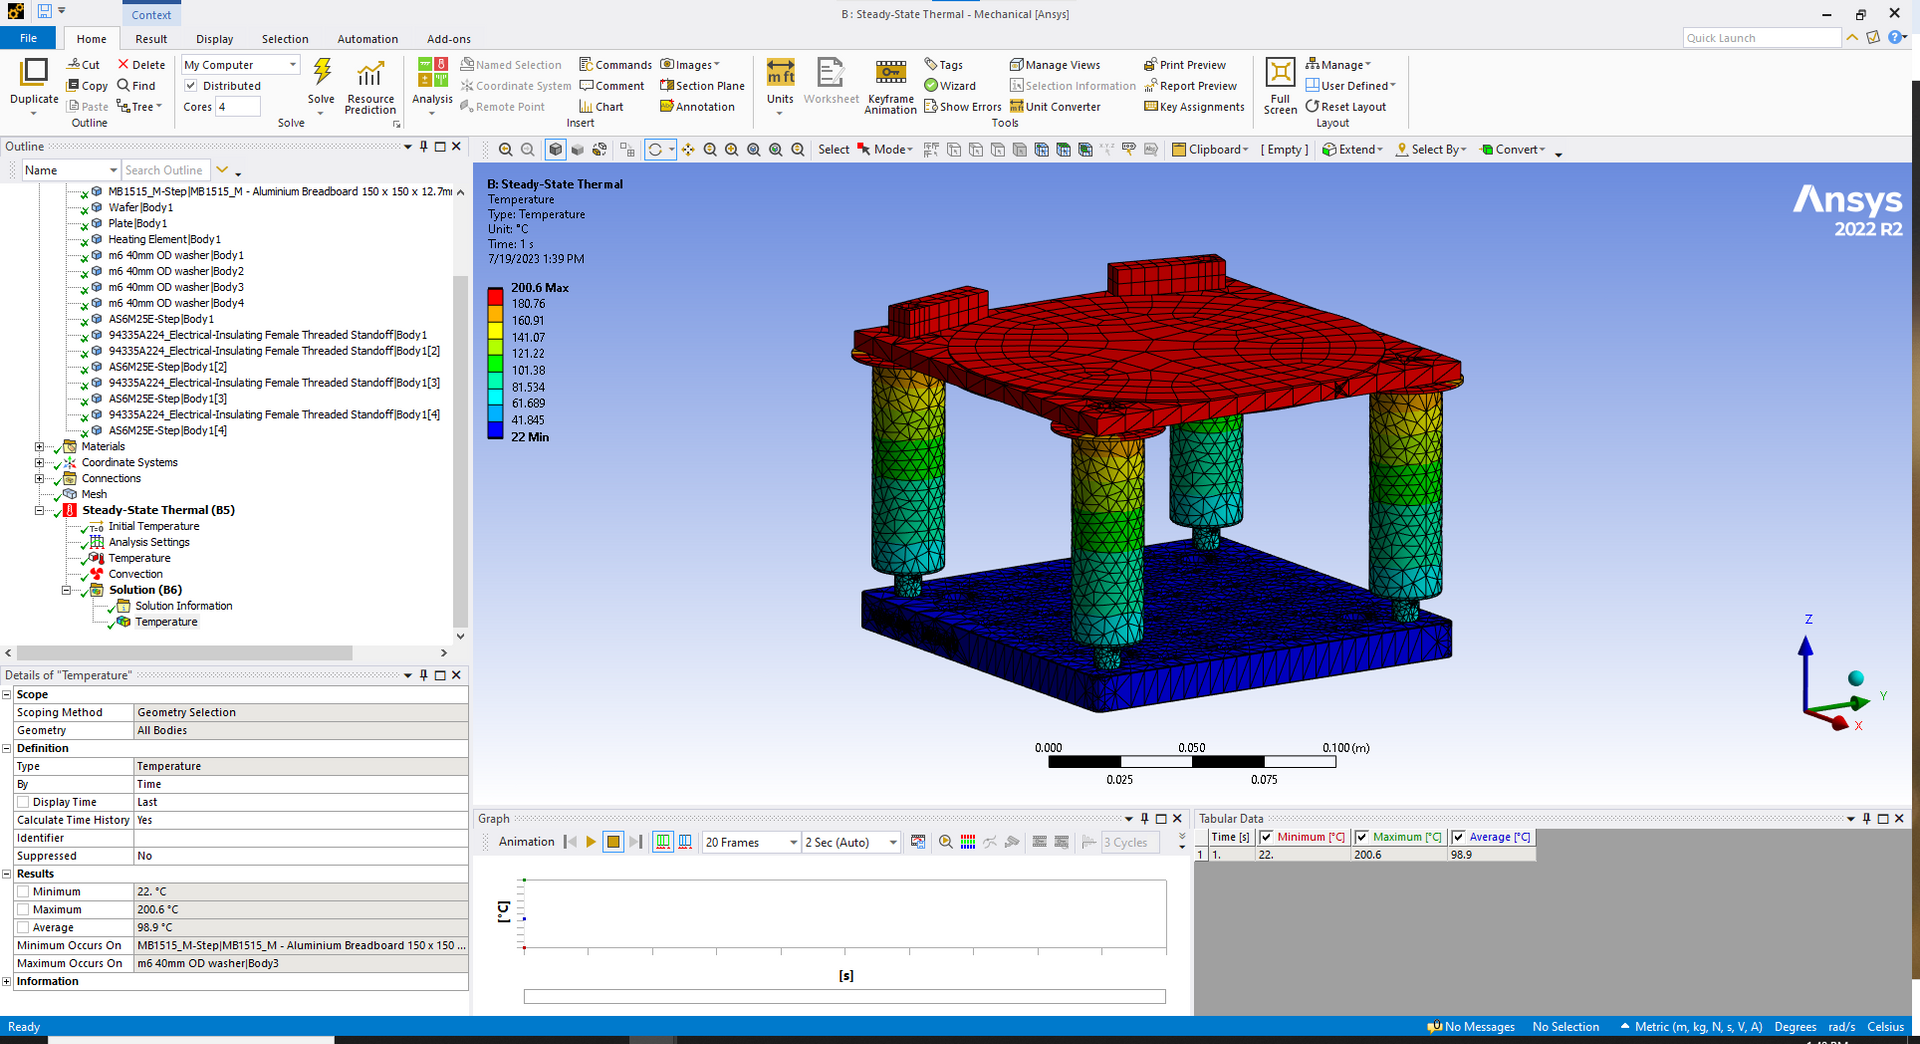Viewport: 1920px width, 1044px height.
Task: Click the Distributed animation mode icon
Action: click(x=663, y=842)
